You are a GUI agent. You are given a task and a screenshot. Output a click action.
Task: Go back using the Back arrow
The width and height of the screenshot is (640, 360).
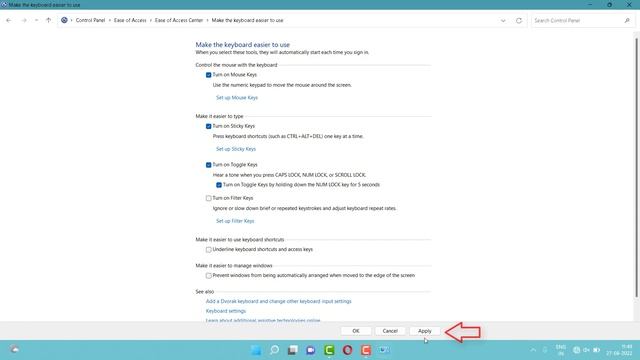[x=9, y=20]
